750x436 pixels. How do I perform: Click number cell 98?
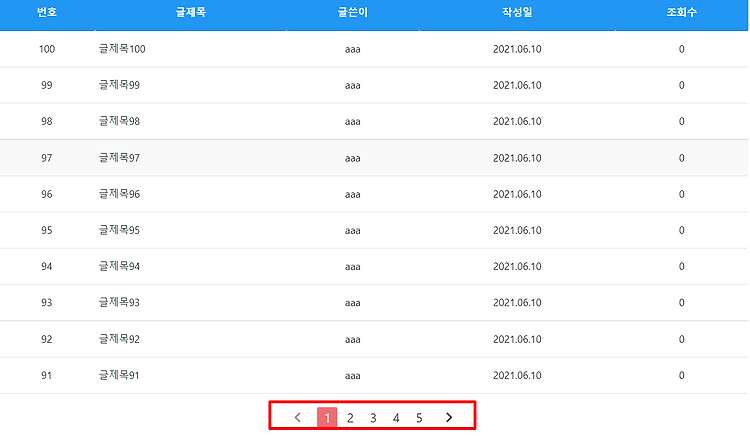point(46,121)
